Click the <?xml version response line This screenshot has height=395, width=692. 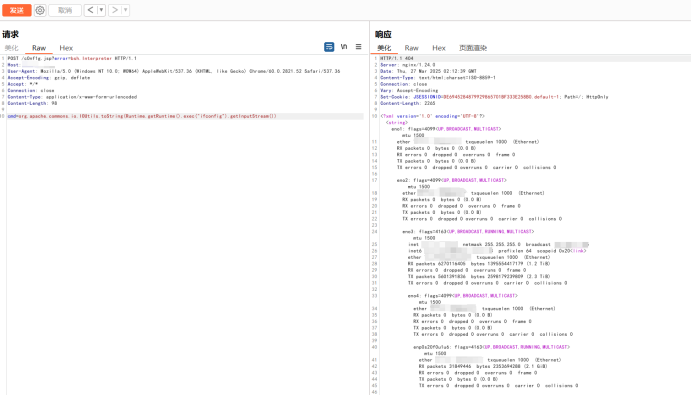(432, 116)
